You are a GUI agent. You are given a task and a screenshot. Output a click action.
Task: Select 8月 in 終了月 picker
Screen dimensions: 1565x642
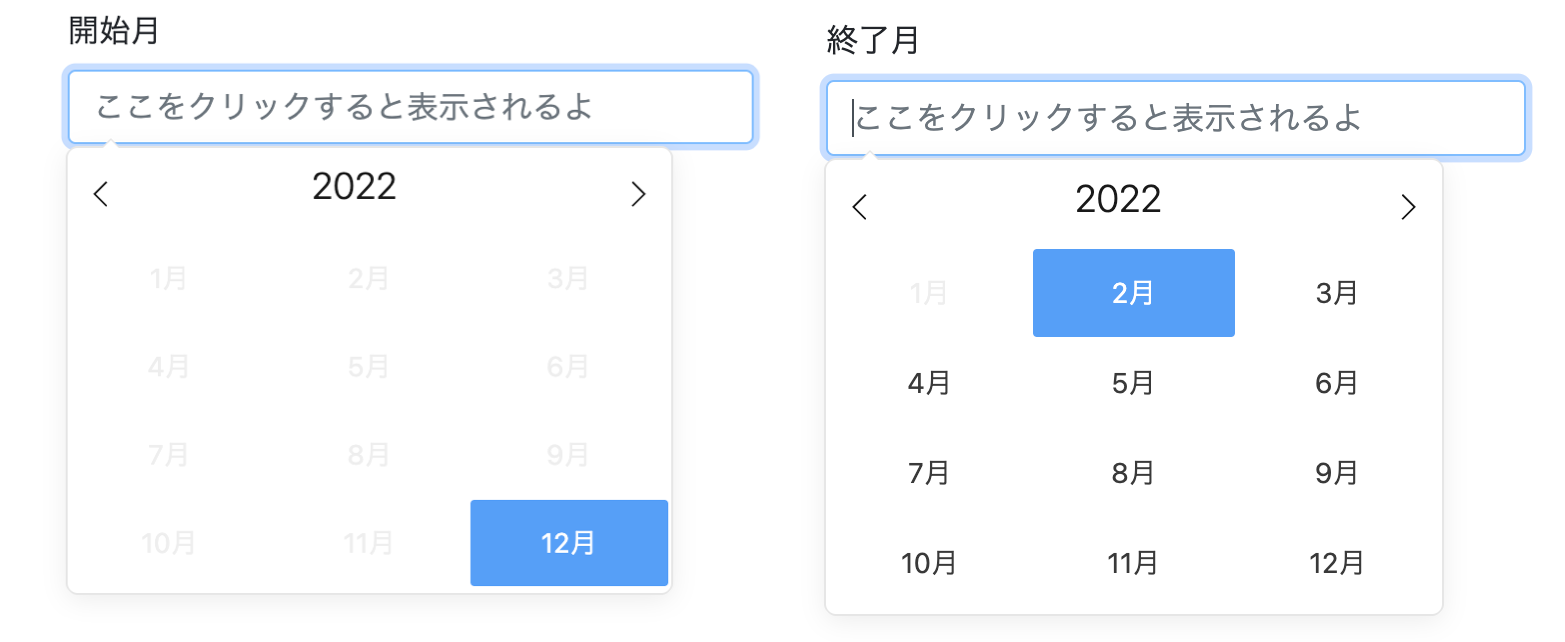1134,473
